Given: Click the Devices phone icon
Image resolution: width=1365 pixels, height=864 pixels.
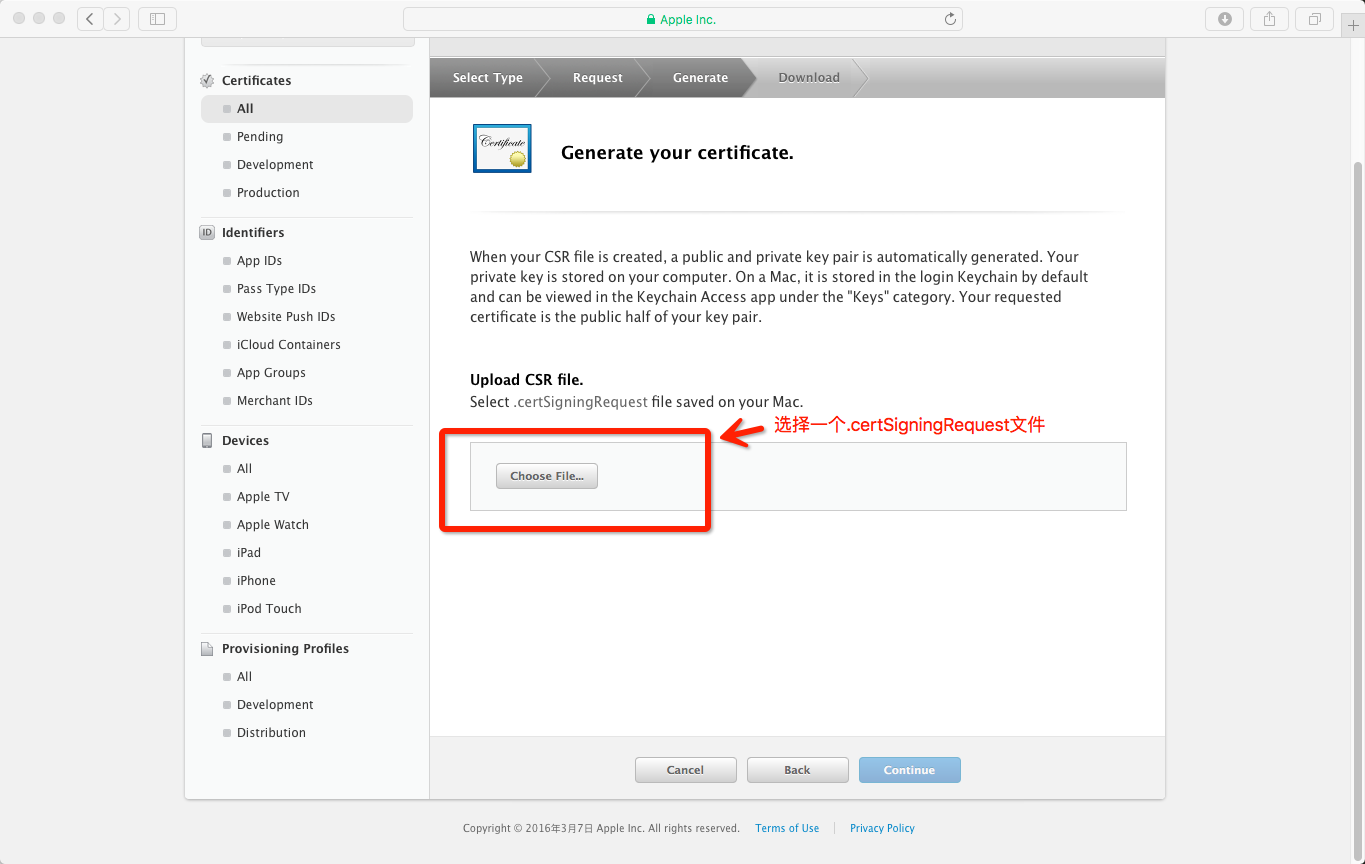Looking at the screenshot, I should pyautogui.click(x=207, y=441).
